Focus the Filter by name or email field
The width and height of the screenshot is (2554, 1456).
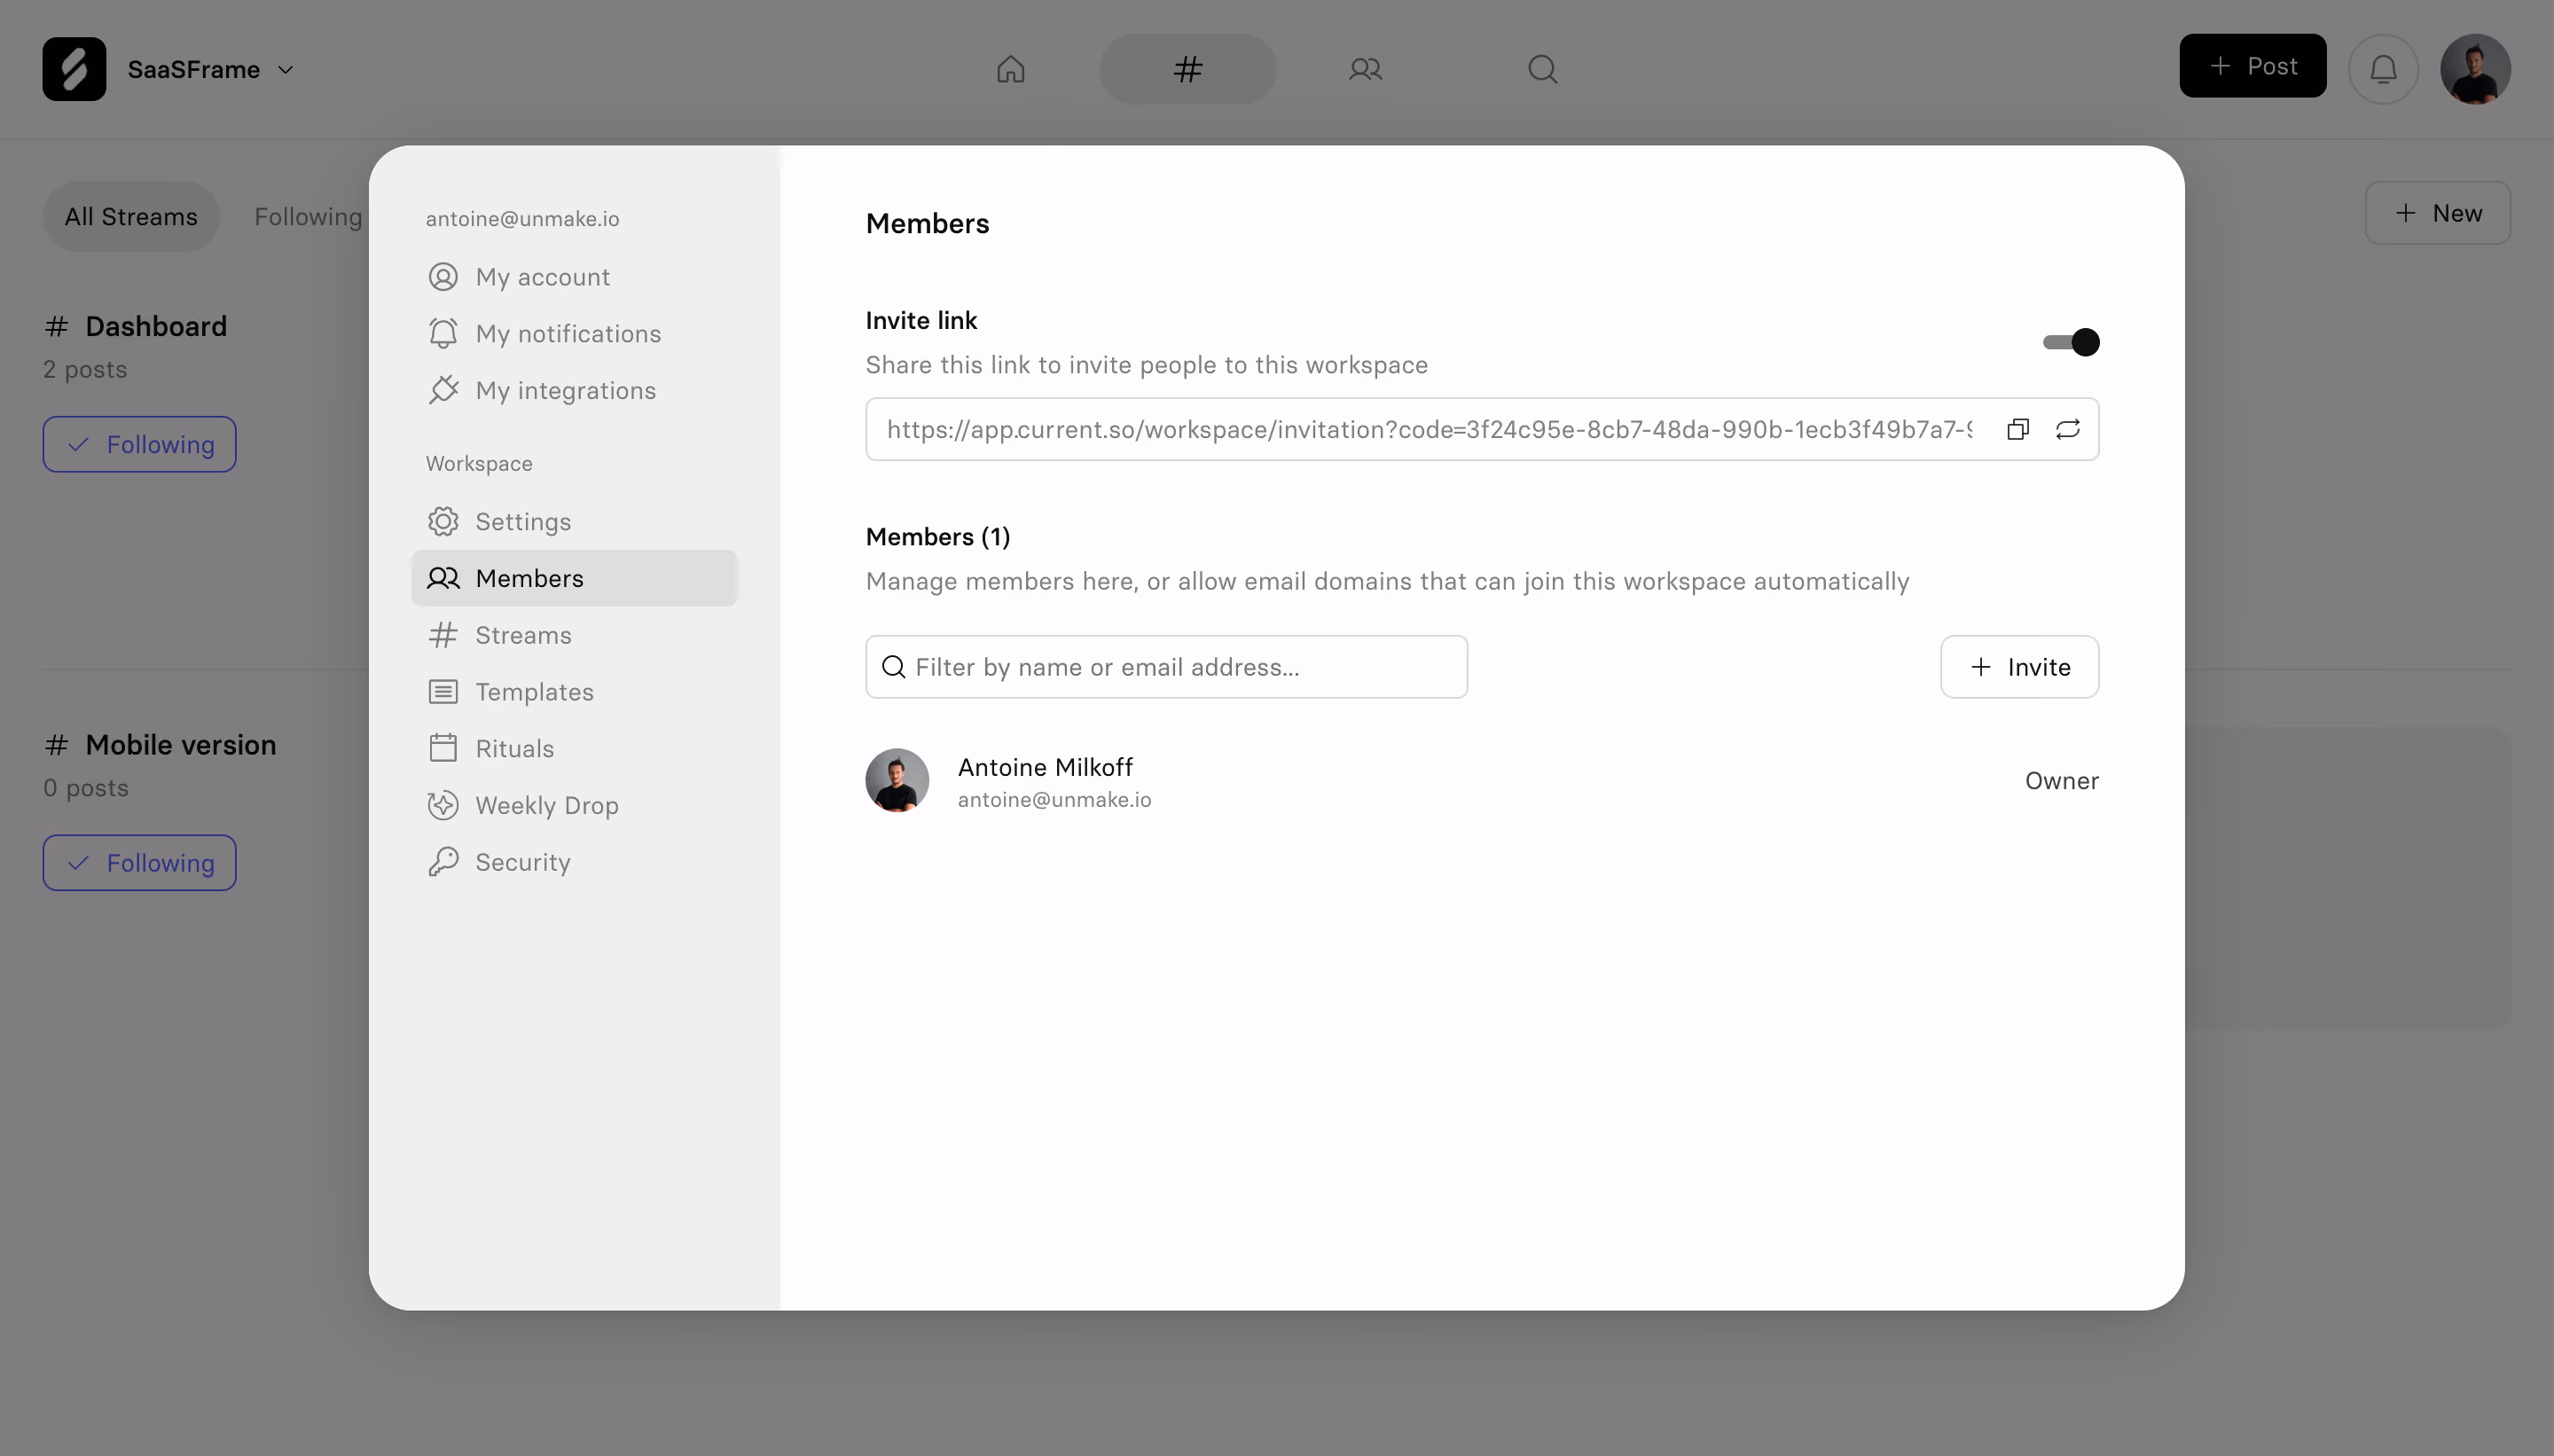pos(1166,667)
